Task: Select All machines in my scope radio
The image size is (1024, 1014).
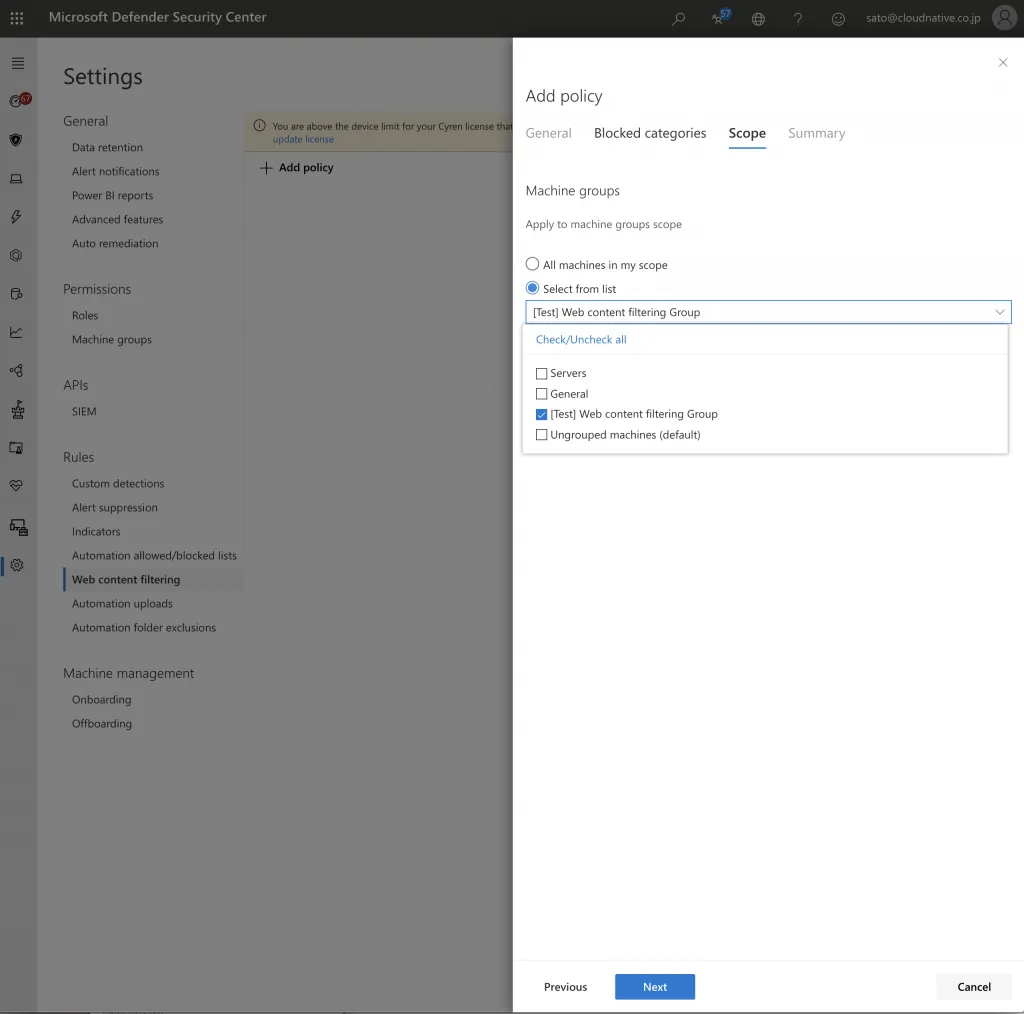Action: coord(533,265)
